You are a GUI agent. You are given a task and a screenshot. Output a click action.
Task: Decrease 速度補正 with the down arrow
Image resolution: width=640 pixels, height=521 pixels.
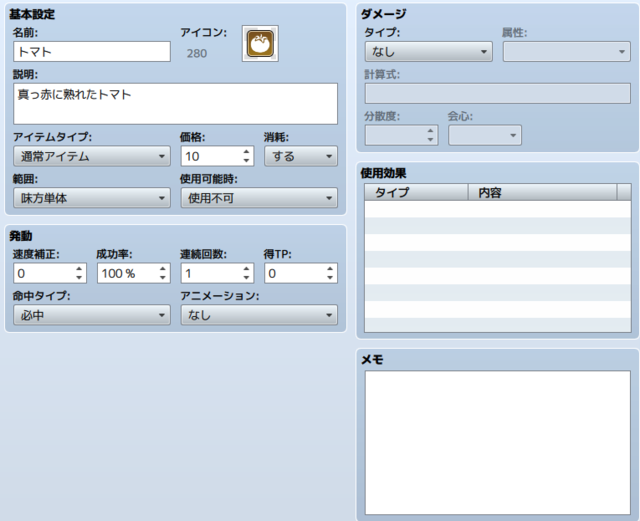click(79, 278)
